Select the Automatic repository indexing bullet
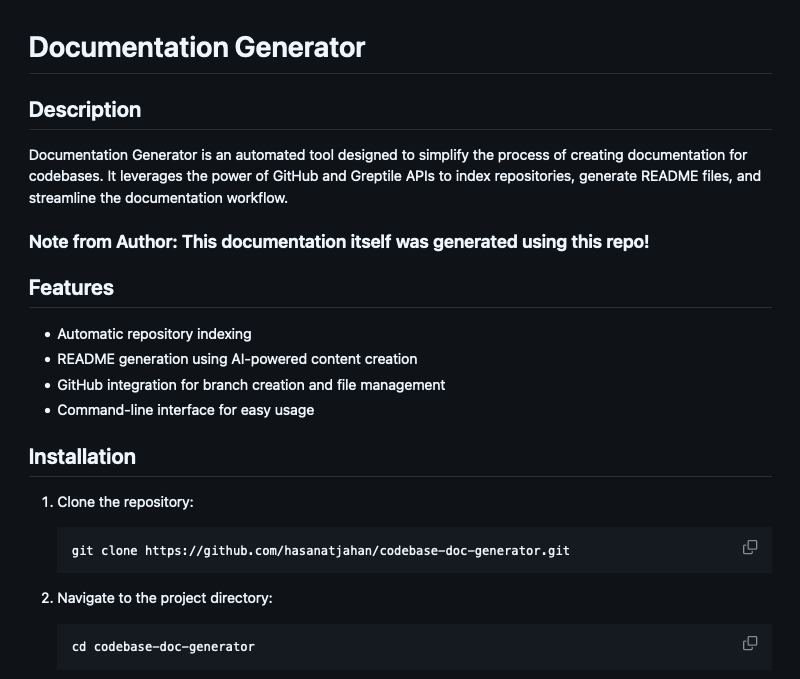This screenshot has height=679, width=800. pyautogui.click(x=154, y=334)
